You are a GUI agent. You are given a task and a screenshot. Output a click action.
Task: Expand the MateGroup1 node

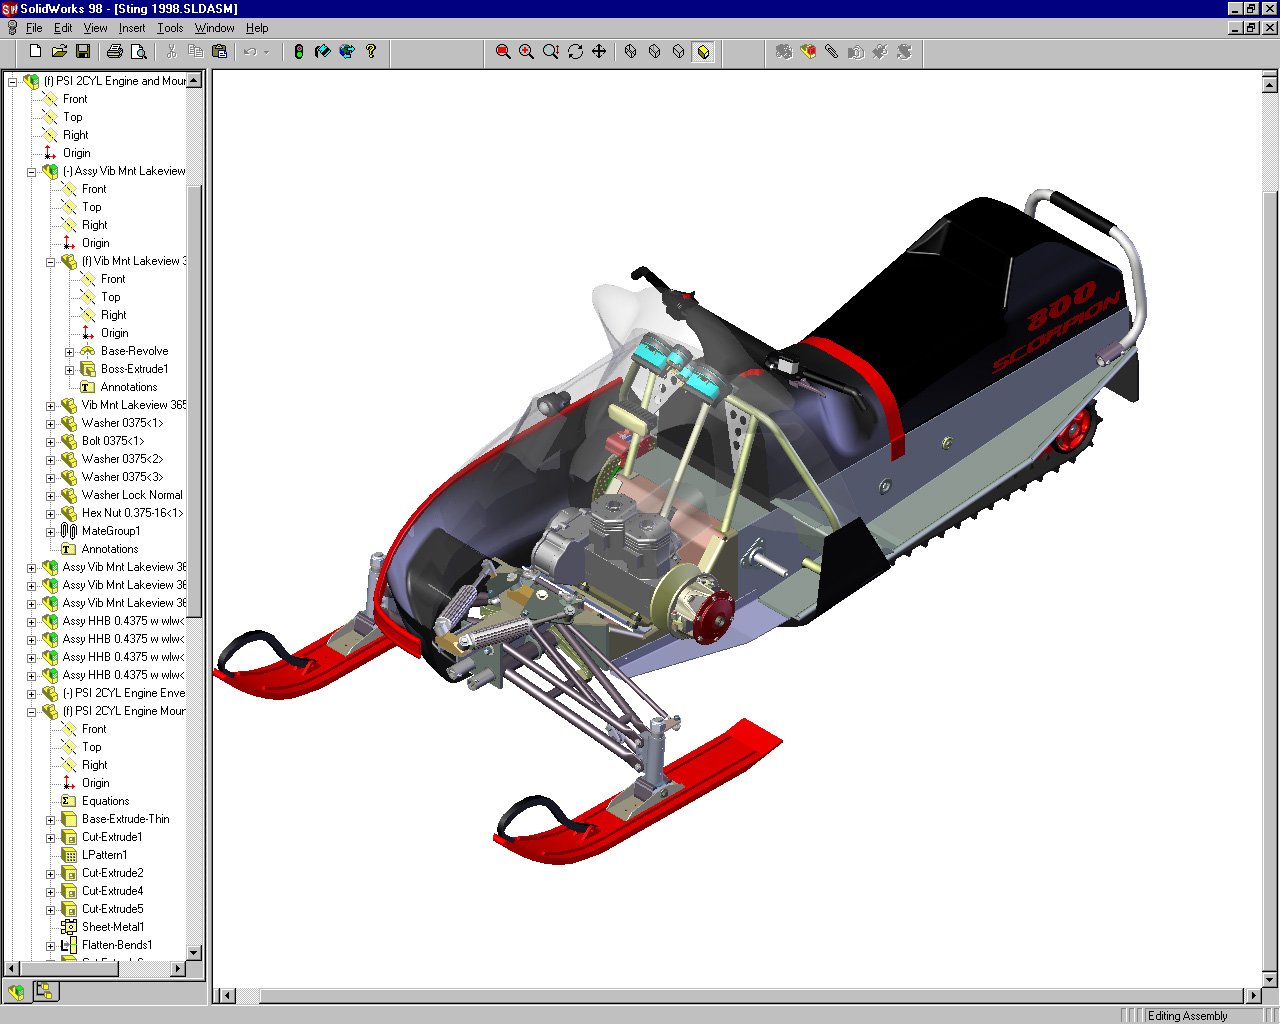tap(50, 532)
